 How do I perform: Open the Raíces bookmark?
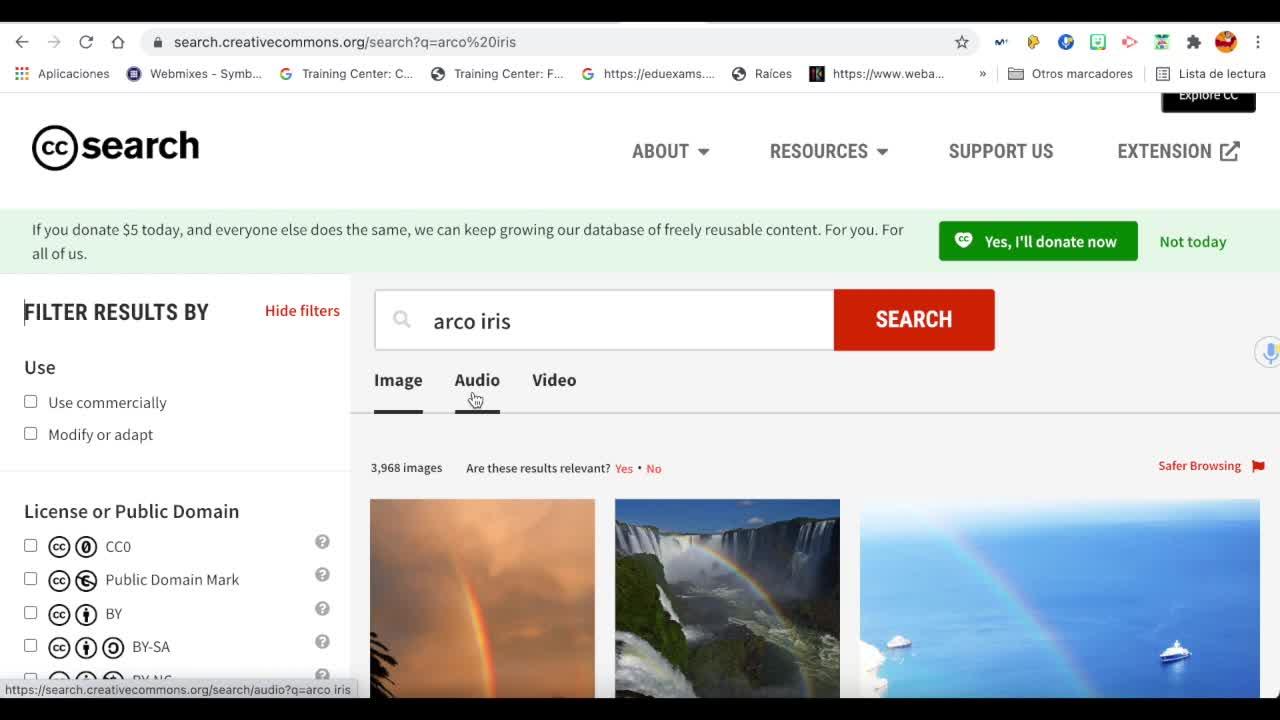click(762, 74)
